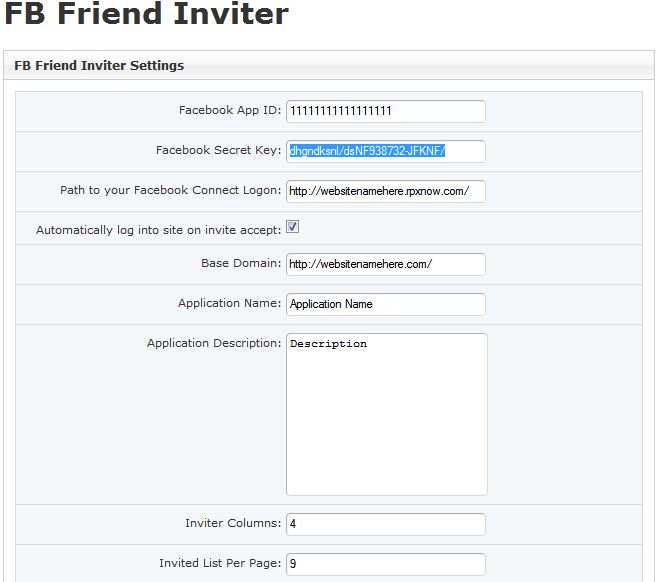
Task: Click the "Path to your Facebook Connect Logon:" label
Action: 170,191
